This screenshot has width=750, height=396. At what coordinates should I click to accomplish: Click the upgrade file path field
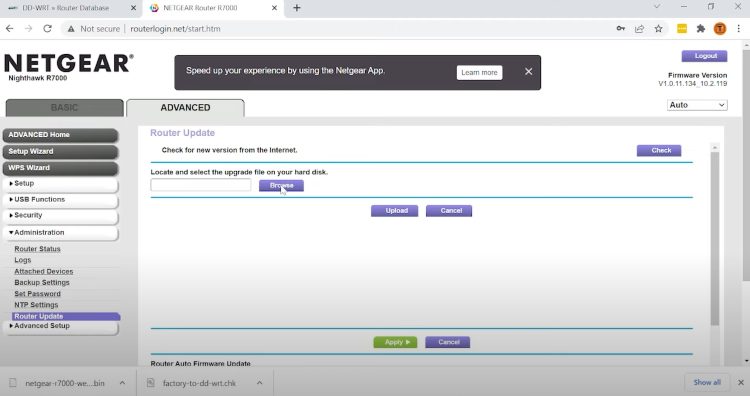pyautogui.click(x=200, y=185)
